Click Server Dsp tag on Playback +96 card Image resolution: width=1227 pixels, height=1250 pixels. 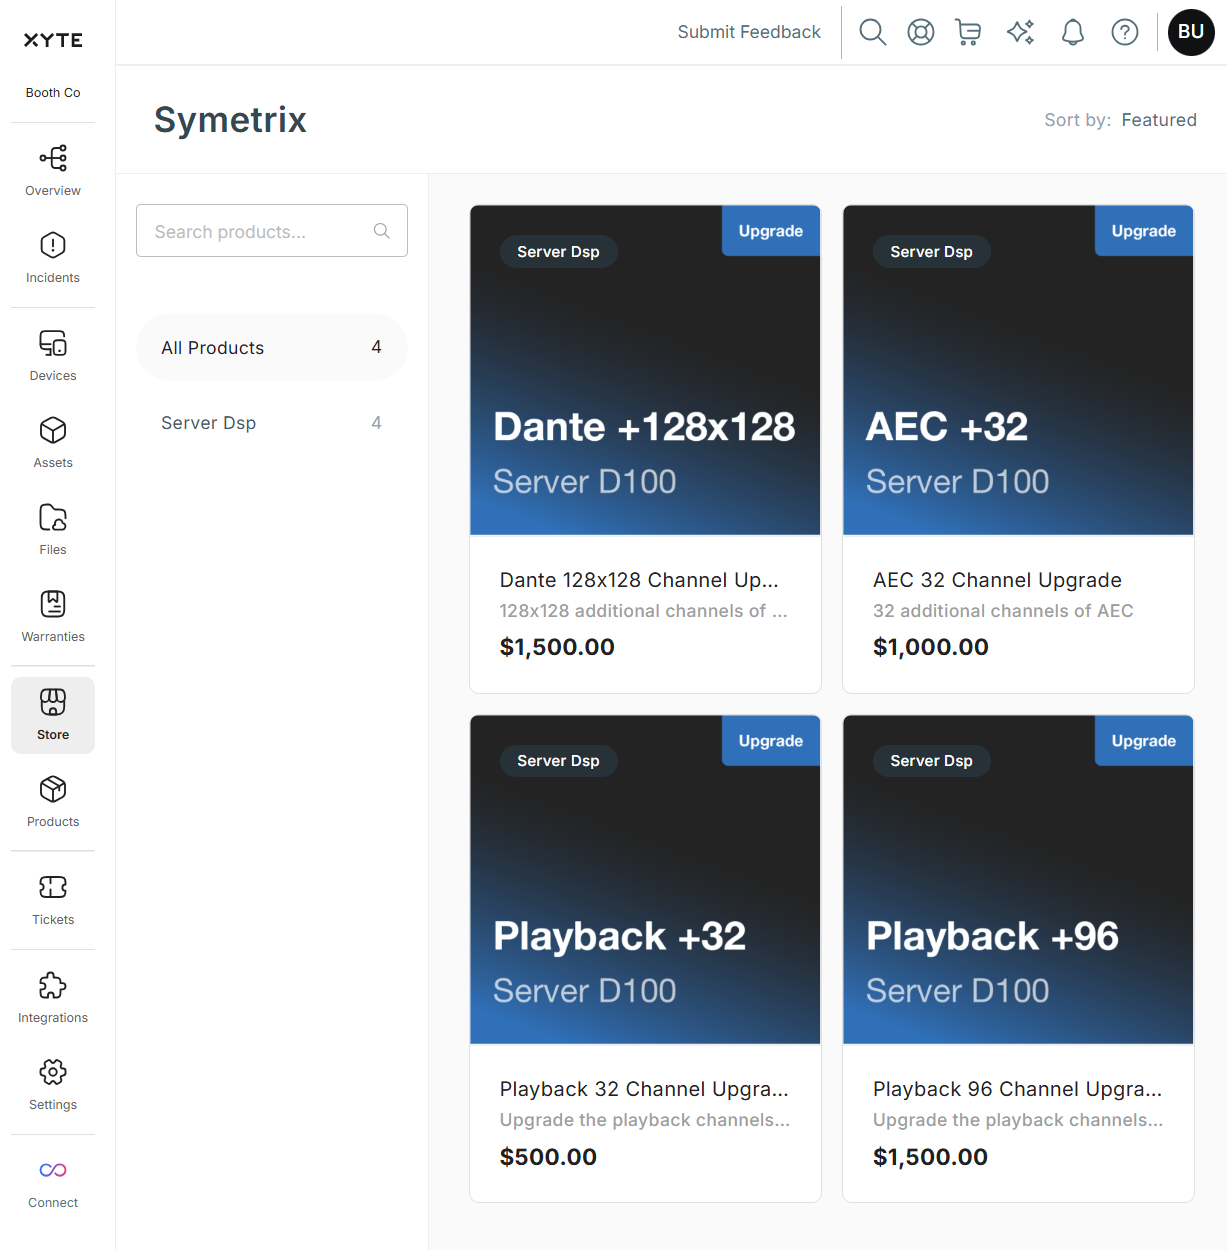(931, 761)
